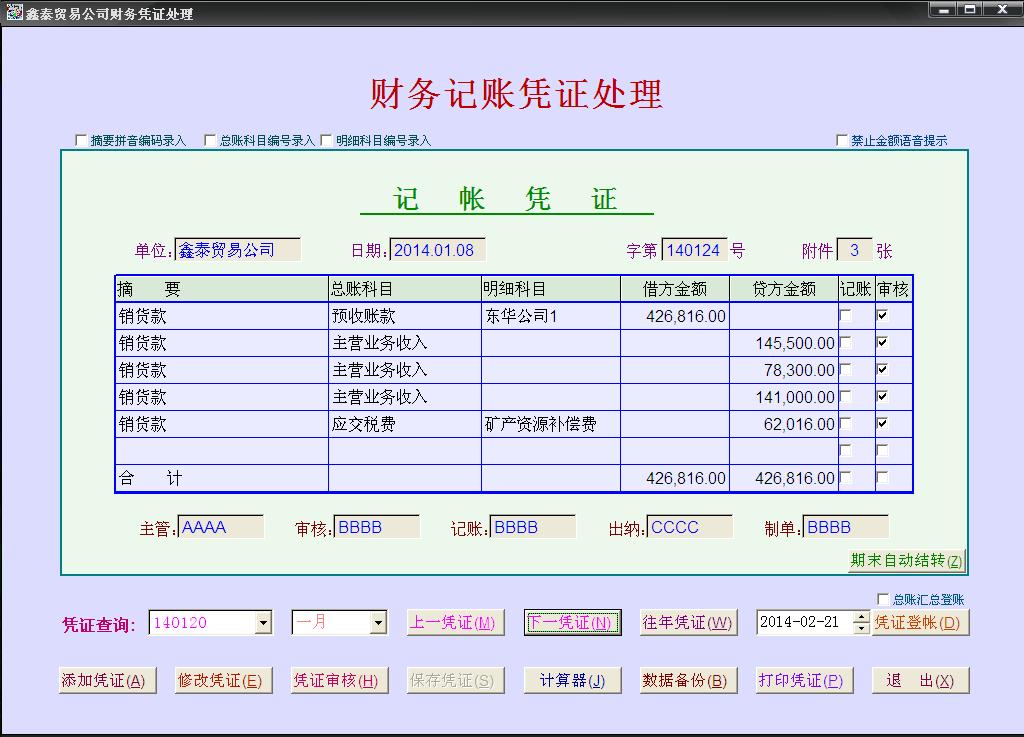Run 凭证审核 to audit the voucher

(339, 678)
